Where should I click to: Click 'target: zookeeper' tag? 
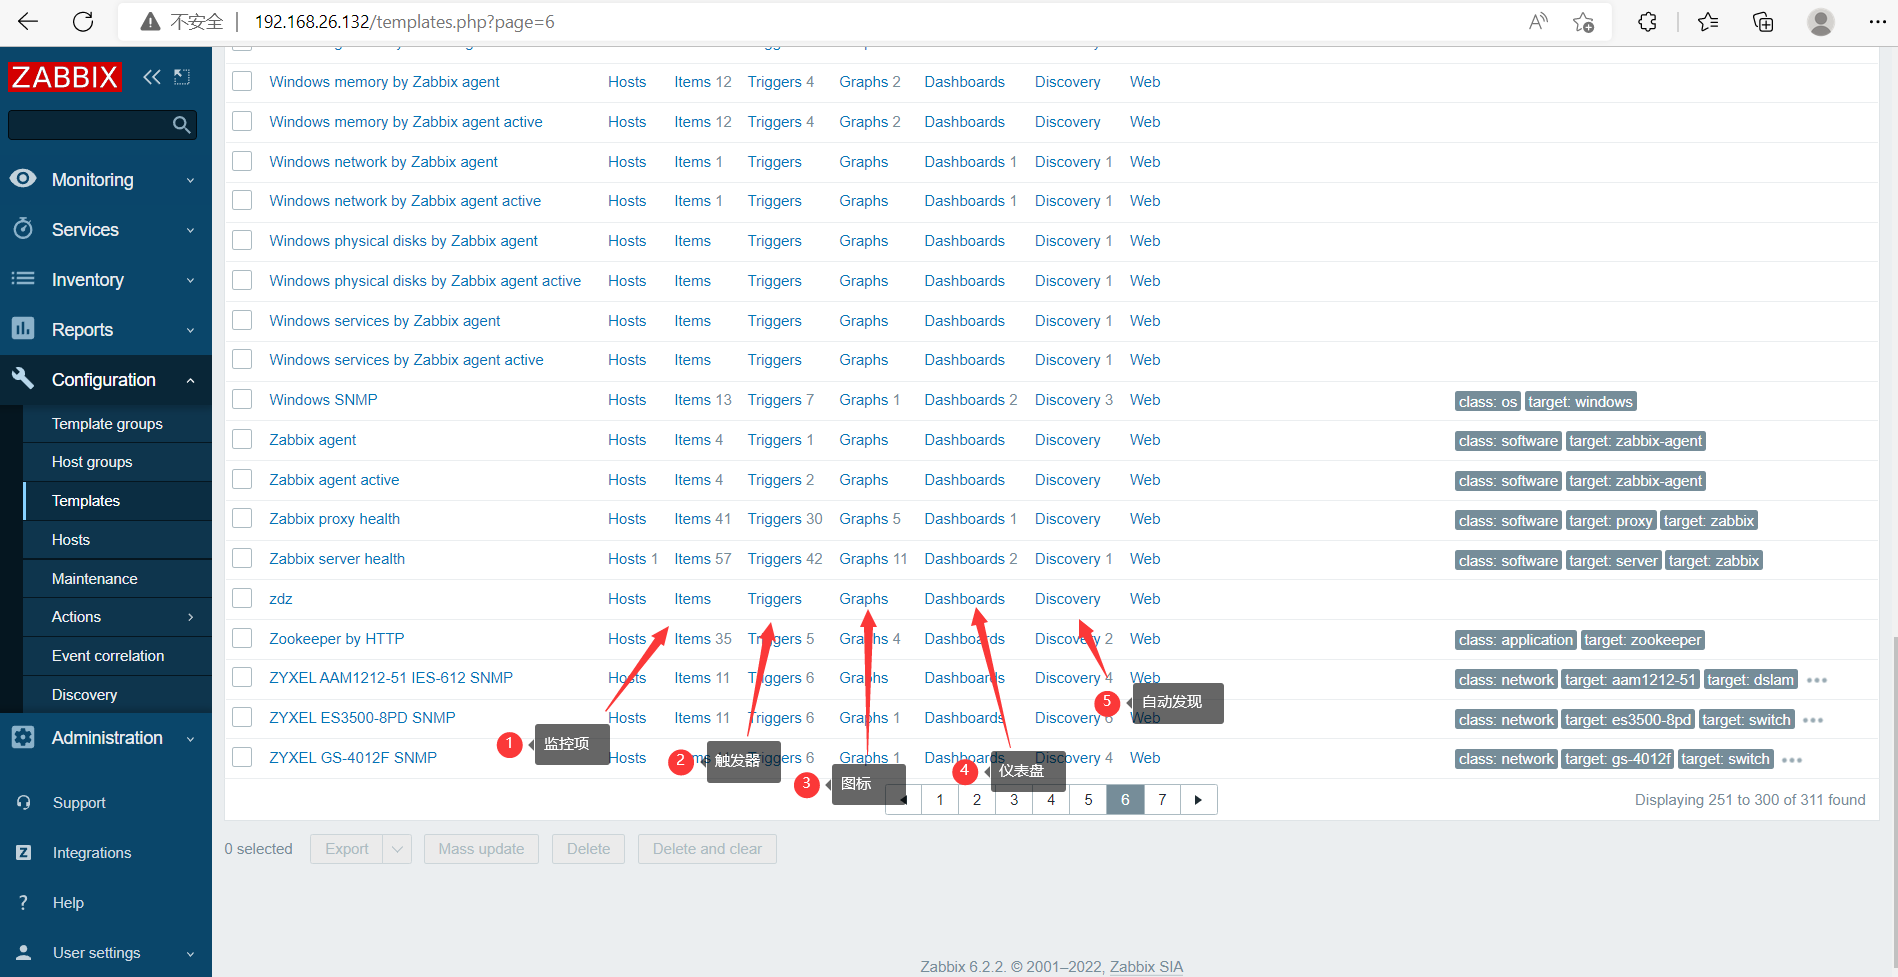[1643, 640]
